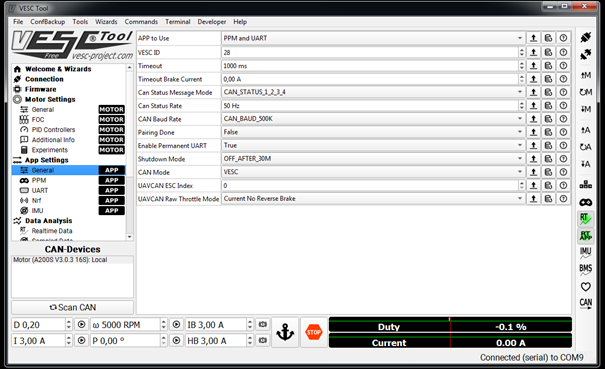Write motor configuration icon
605x369 pixels.
pos(585,109)
